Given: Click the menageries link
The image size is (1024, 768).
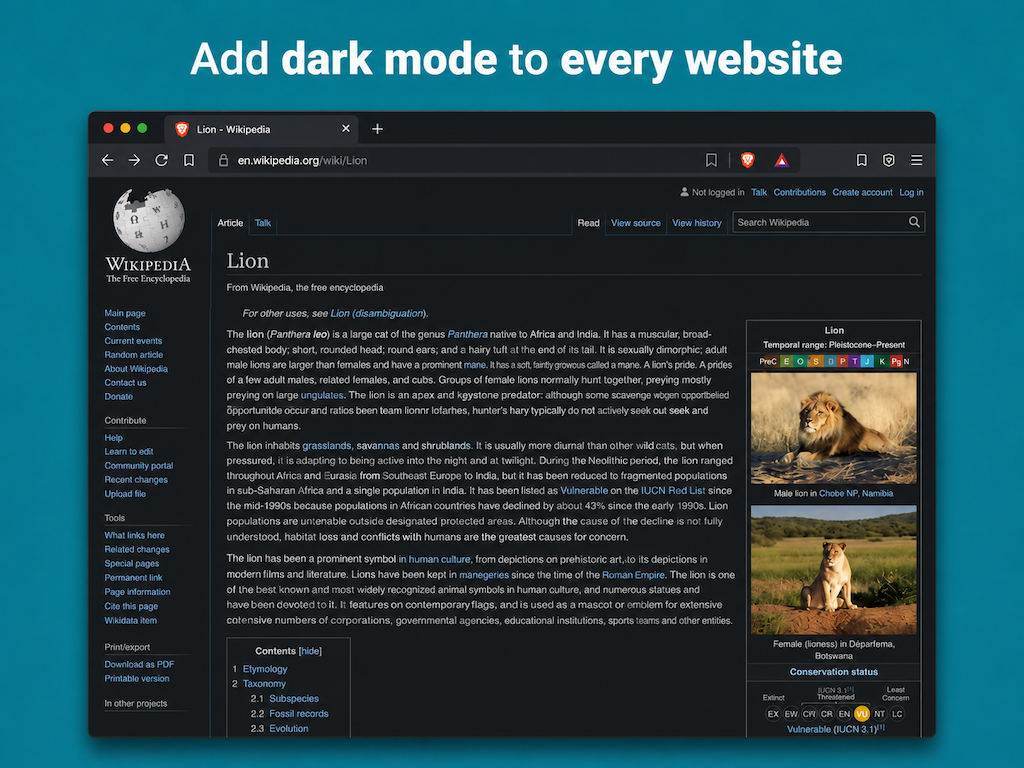Looking at the screenshot, I should coord(484,575).
